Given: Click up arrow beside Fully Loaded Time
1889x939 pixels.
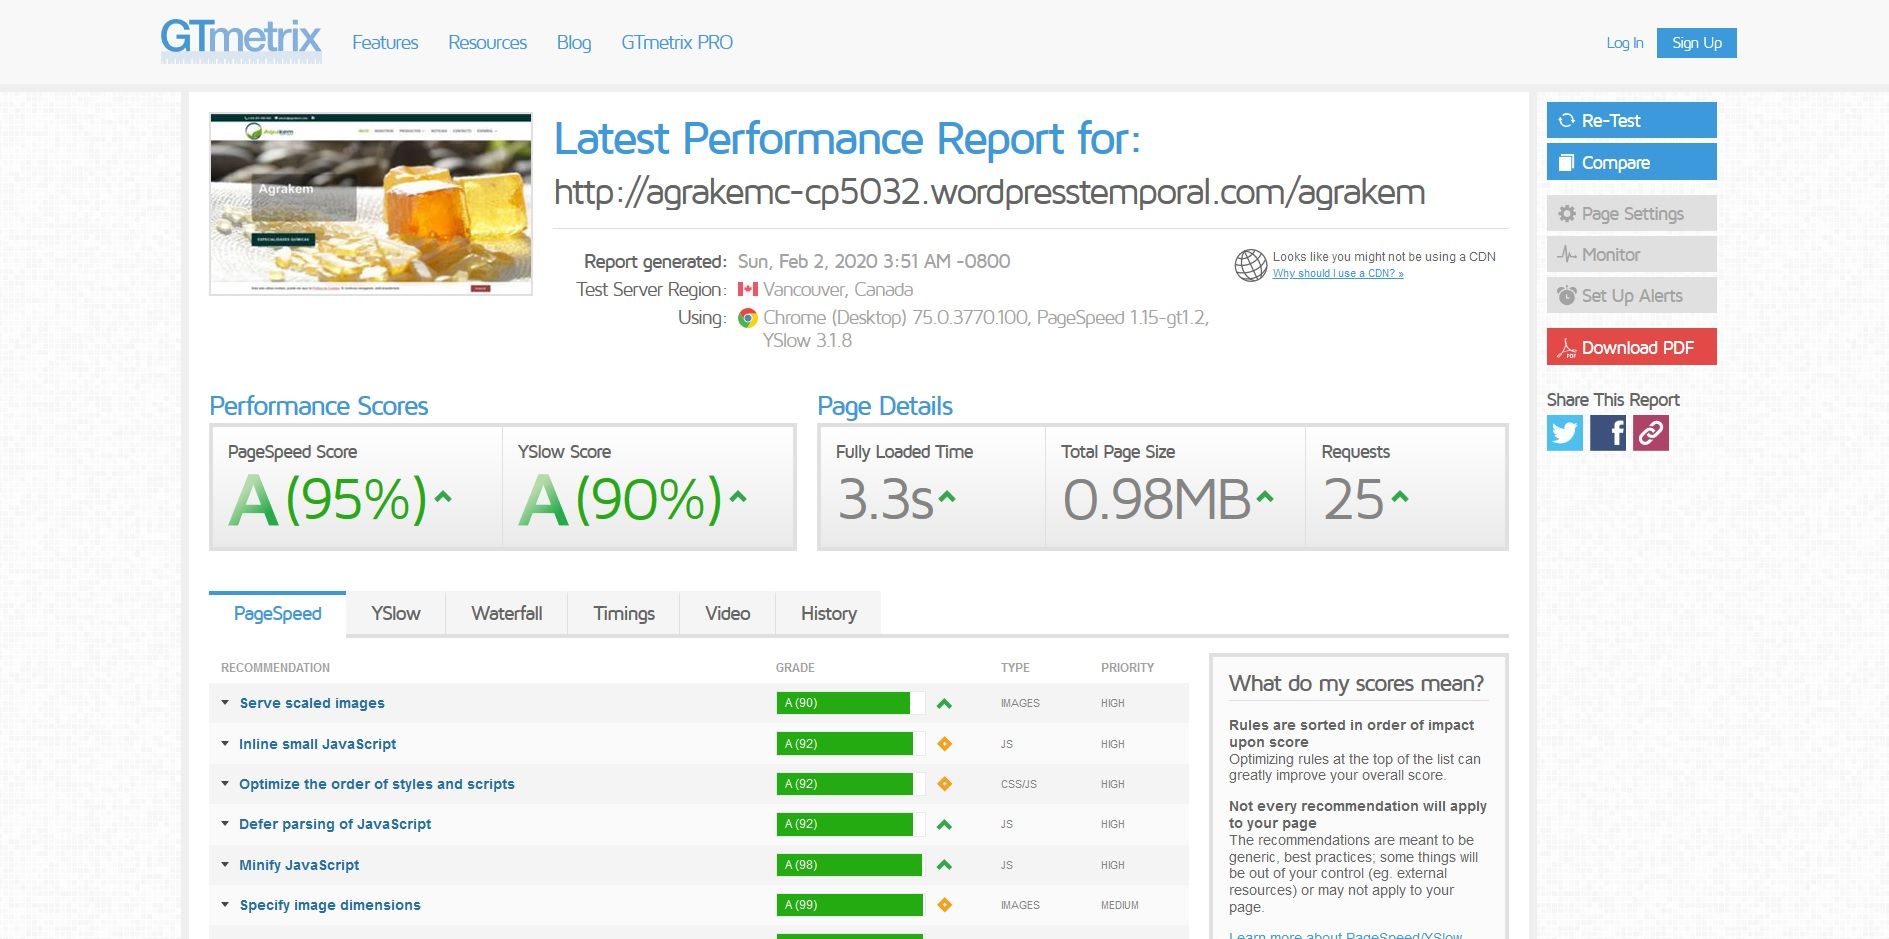Looking at the screenshot, I should 947,496.
